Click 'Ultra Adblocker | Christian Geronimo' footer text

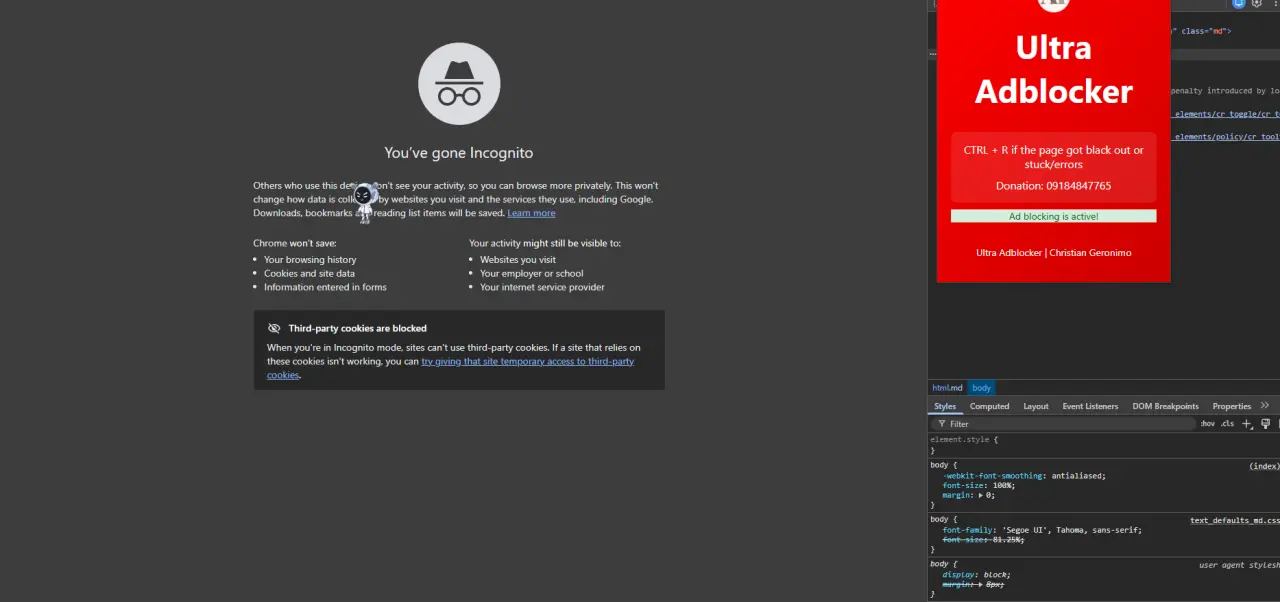click(x=1053, y=253)
